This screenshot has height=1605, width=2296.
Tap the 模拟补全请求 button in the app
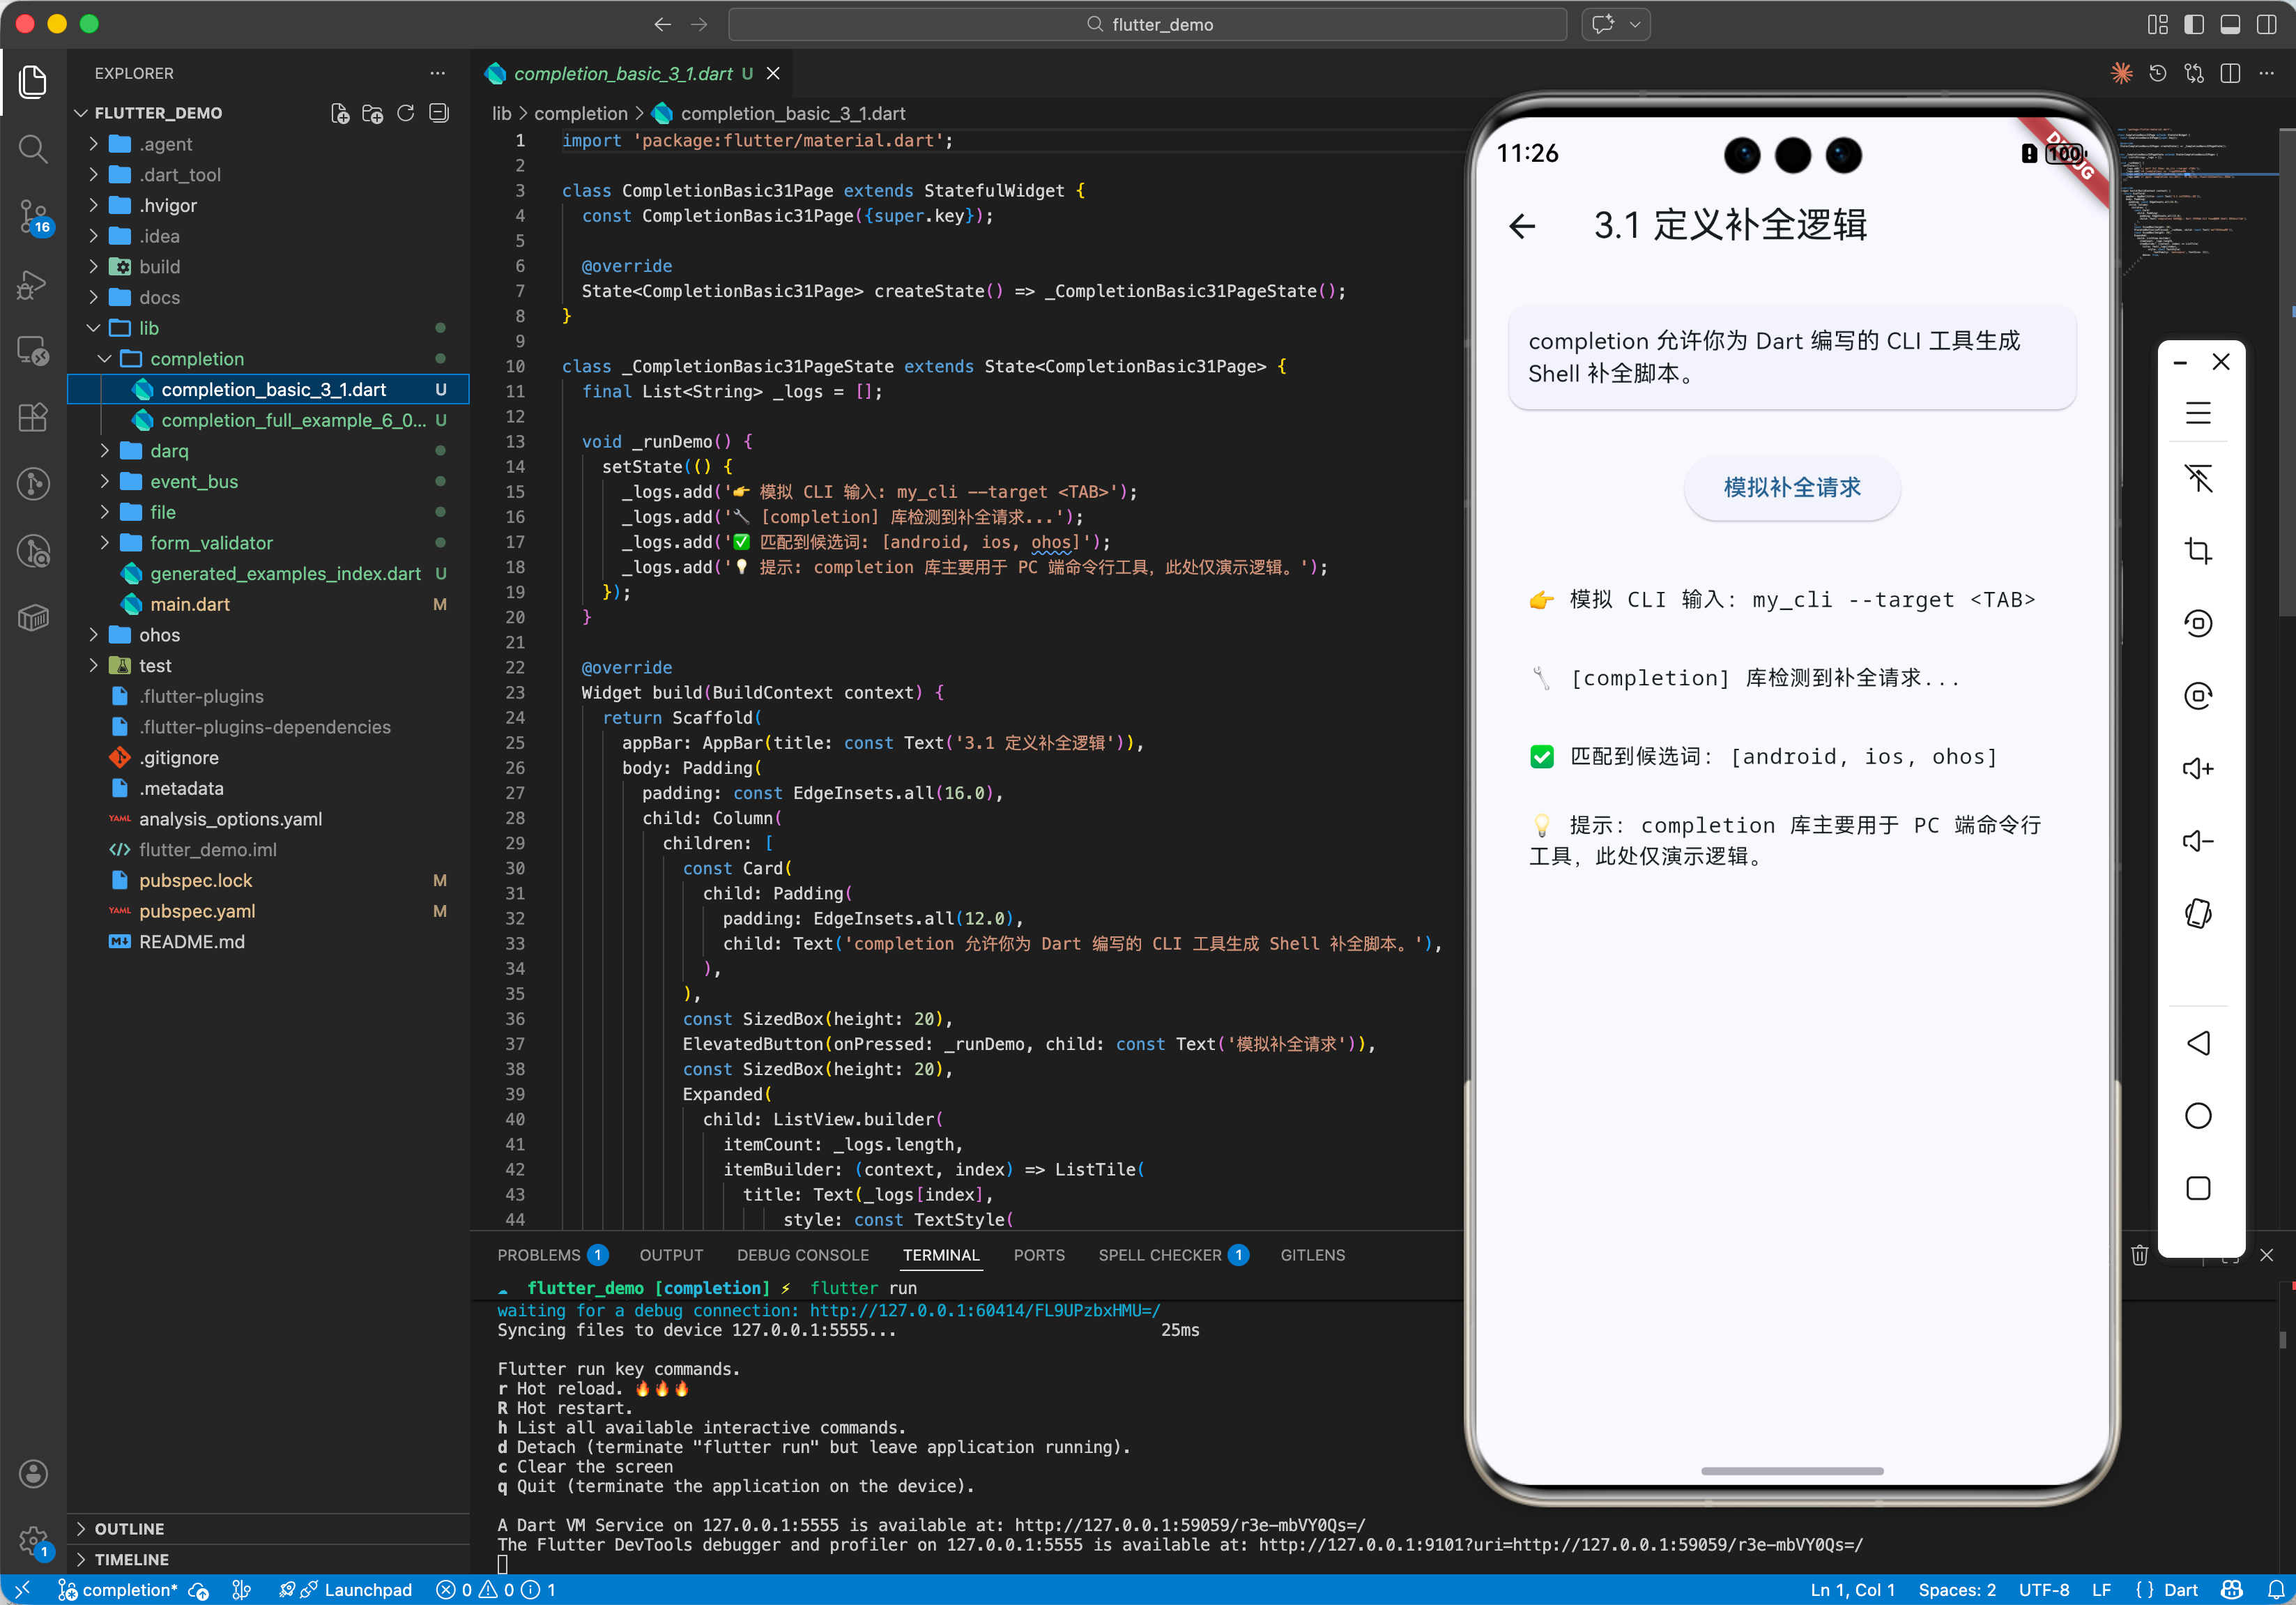click(x=1791, y=487)
